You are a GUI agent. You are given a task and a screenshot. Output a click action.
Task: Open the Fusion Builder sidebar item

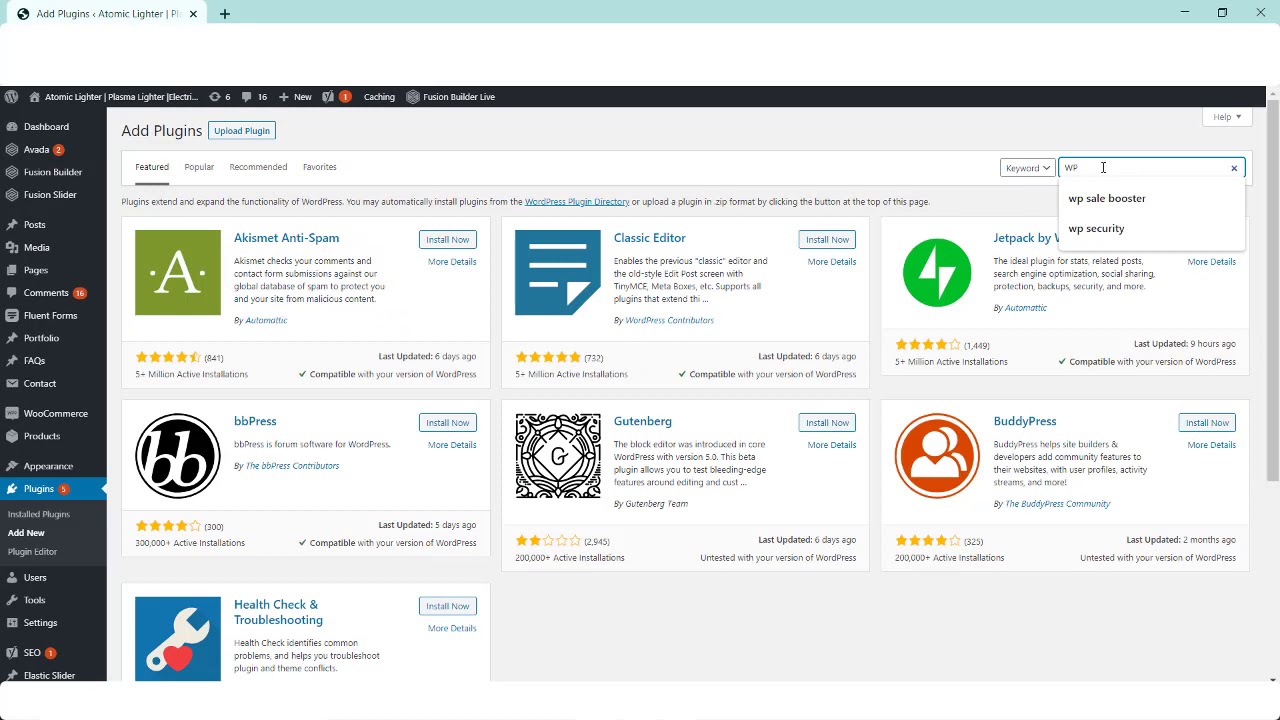coord(53,172)
